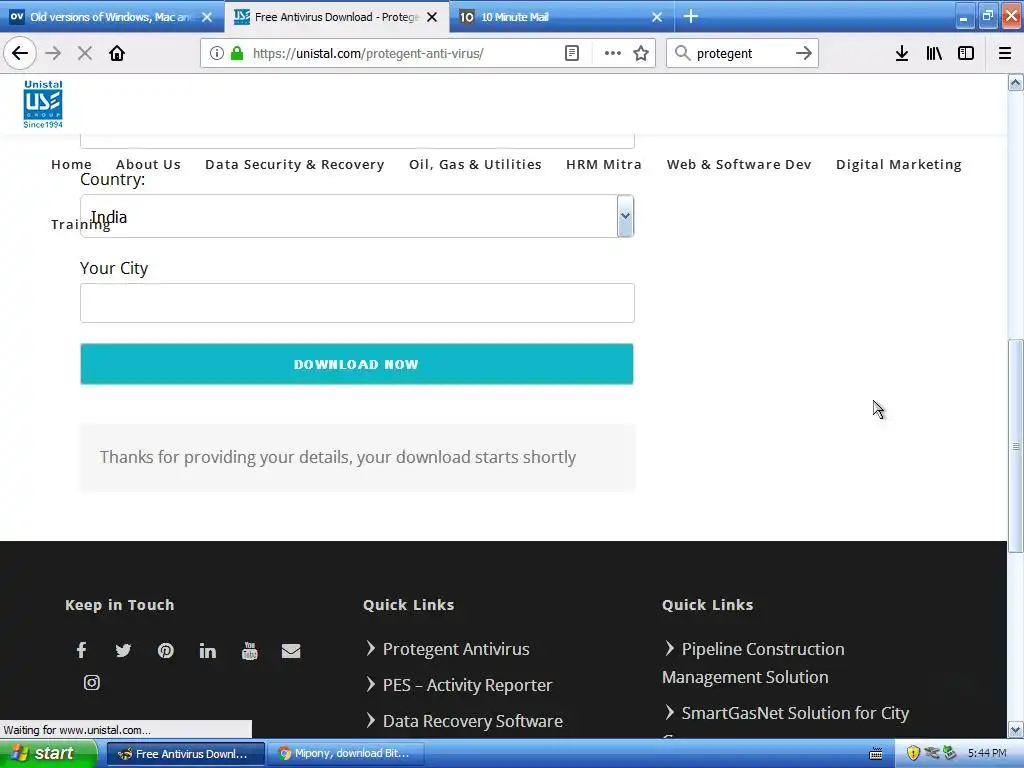The width and height of the screenshot is (1024, 768).
Task: Open the Digital Marketing menu item
Action: pos(899,165)
